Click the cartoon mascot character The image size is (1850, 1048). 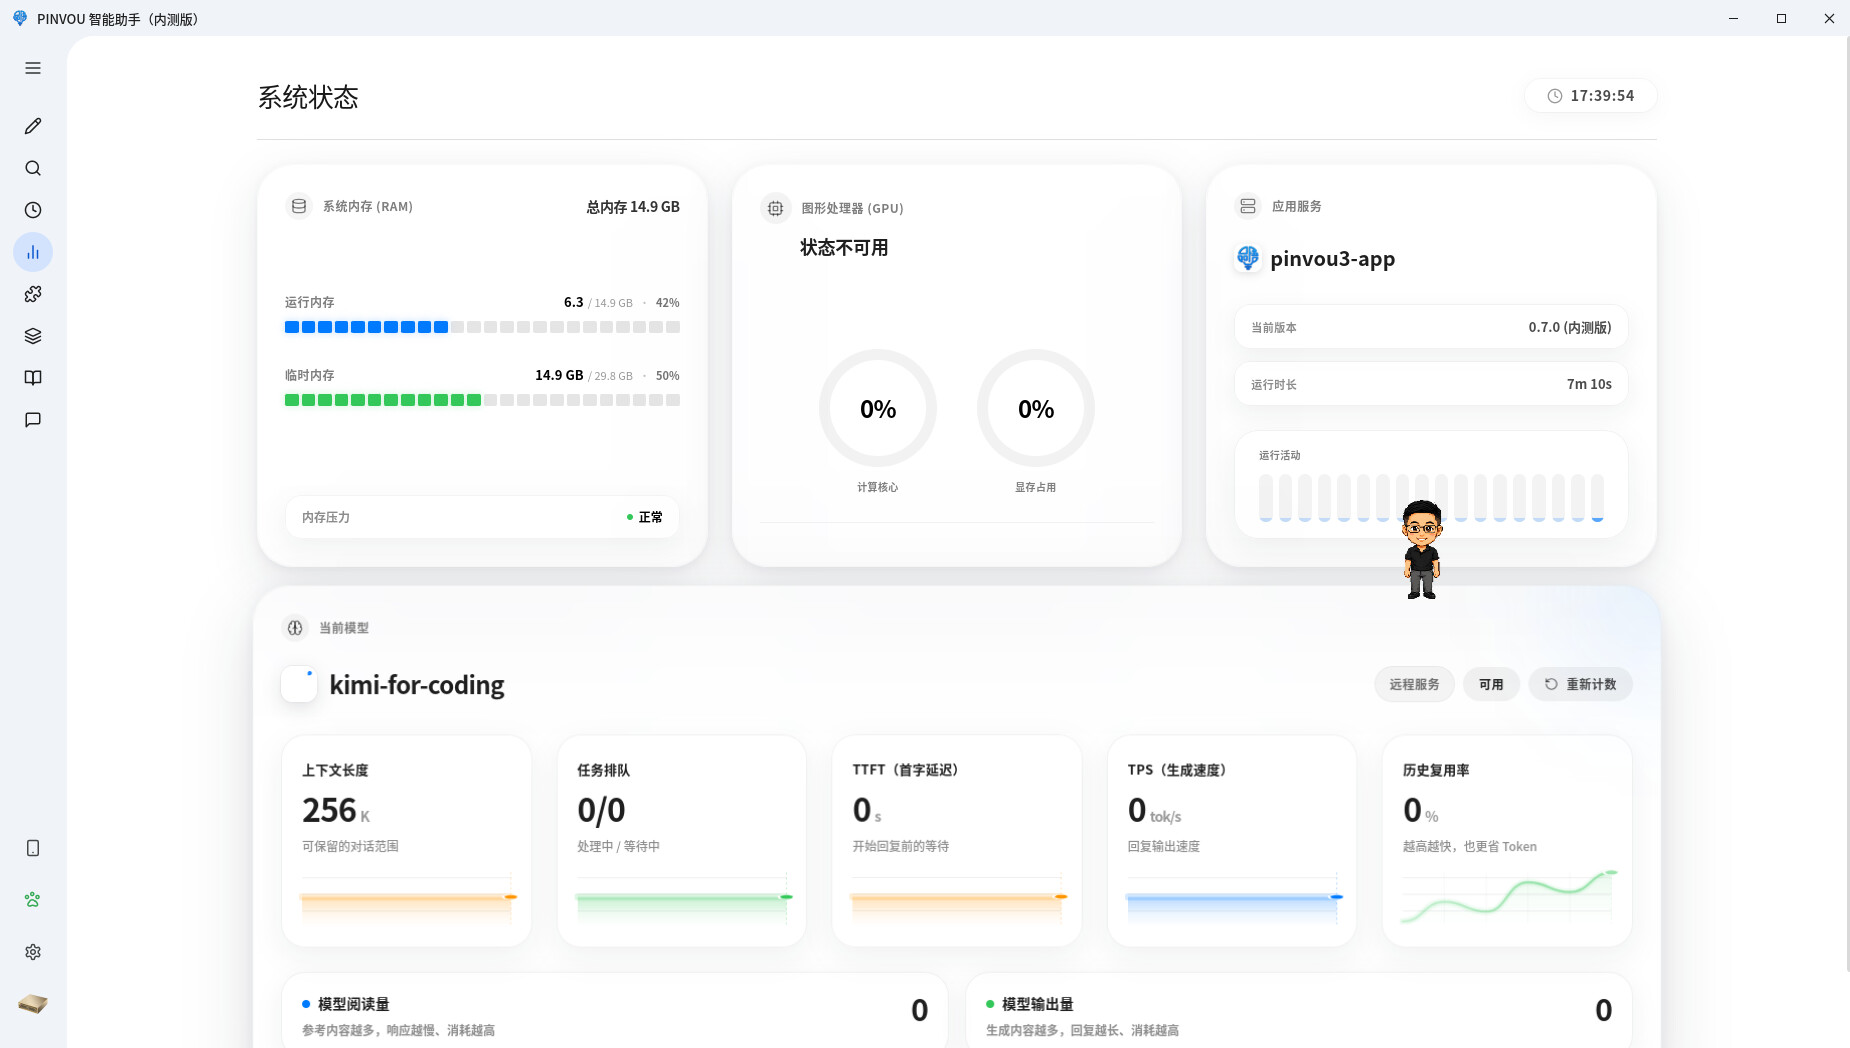click(x=1421, y=549)
